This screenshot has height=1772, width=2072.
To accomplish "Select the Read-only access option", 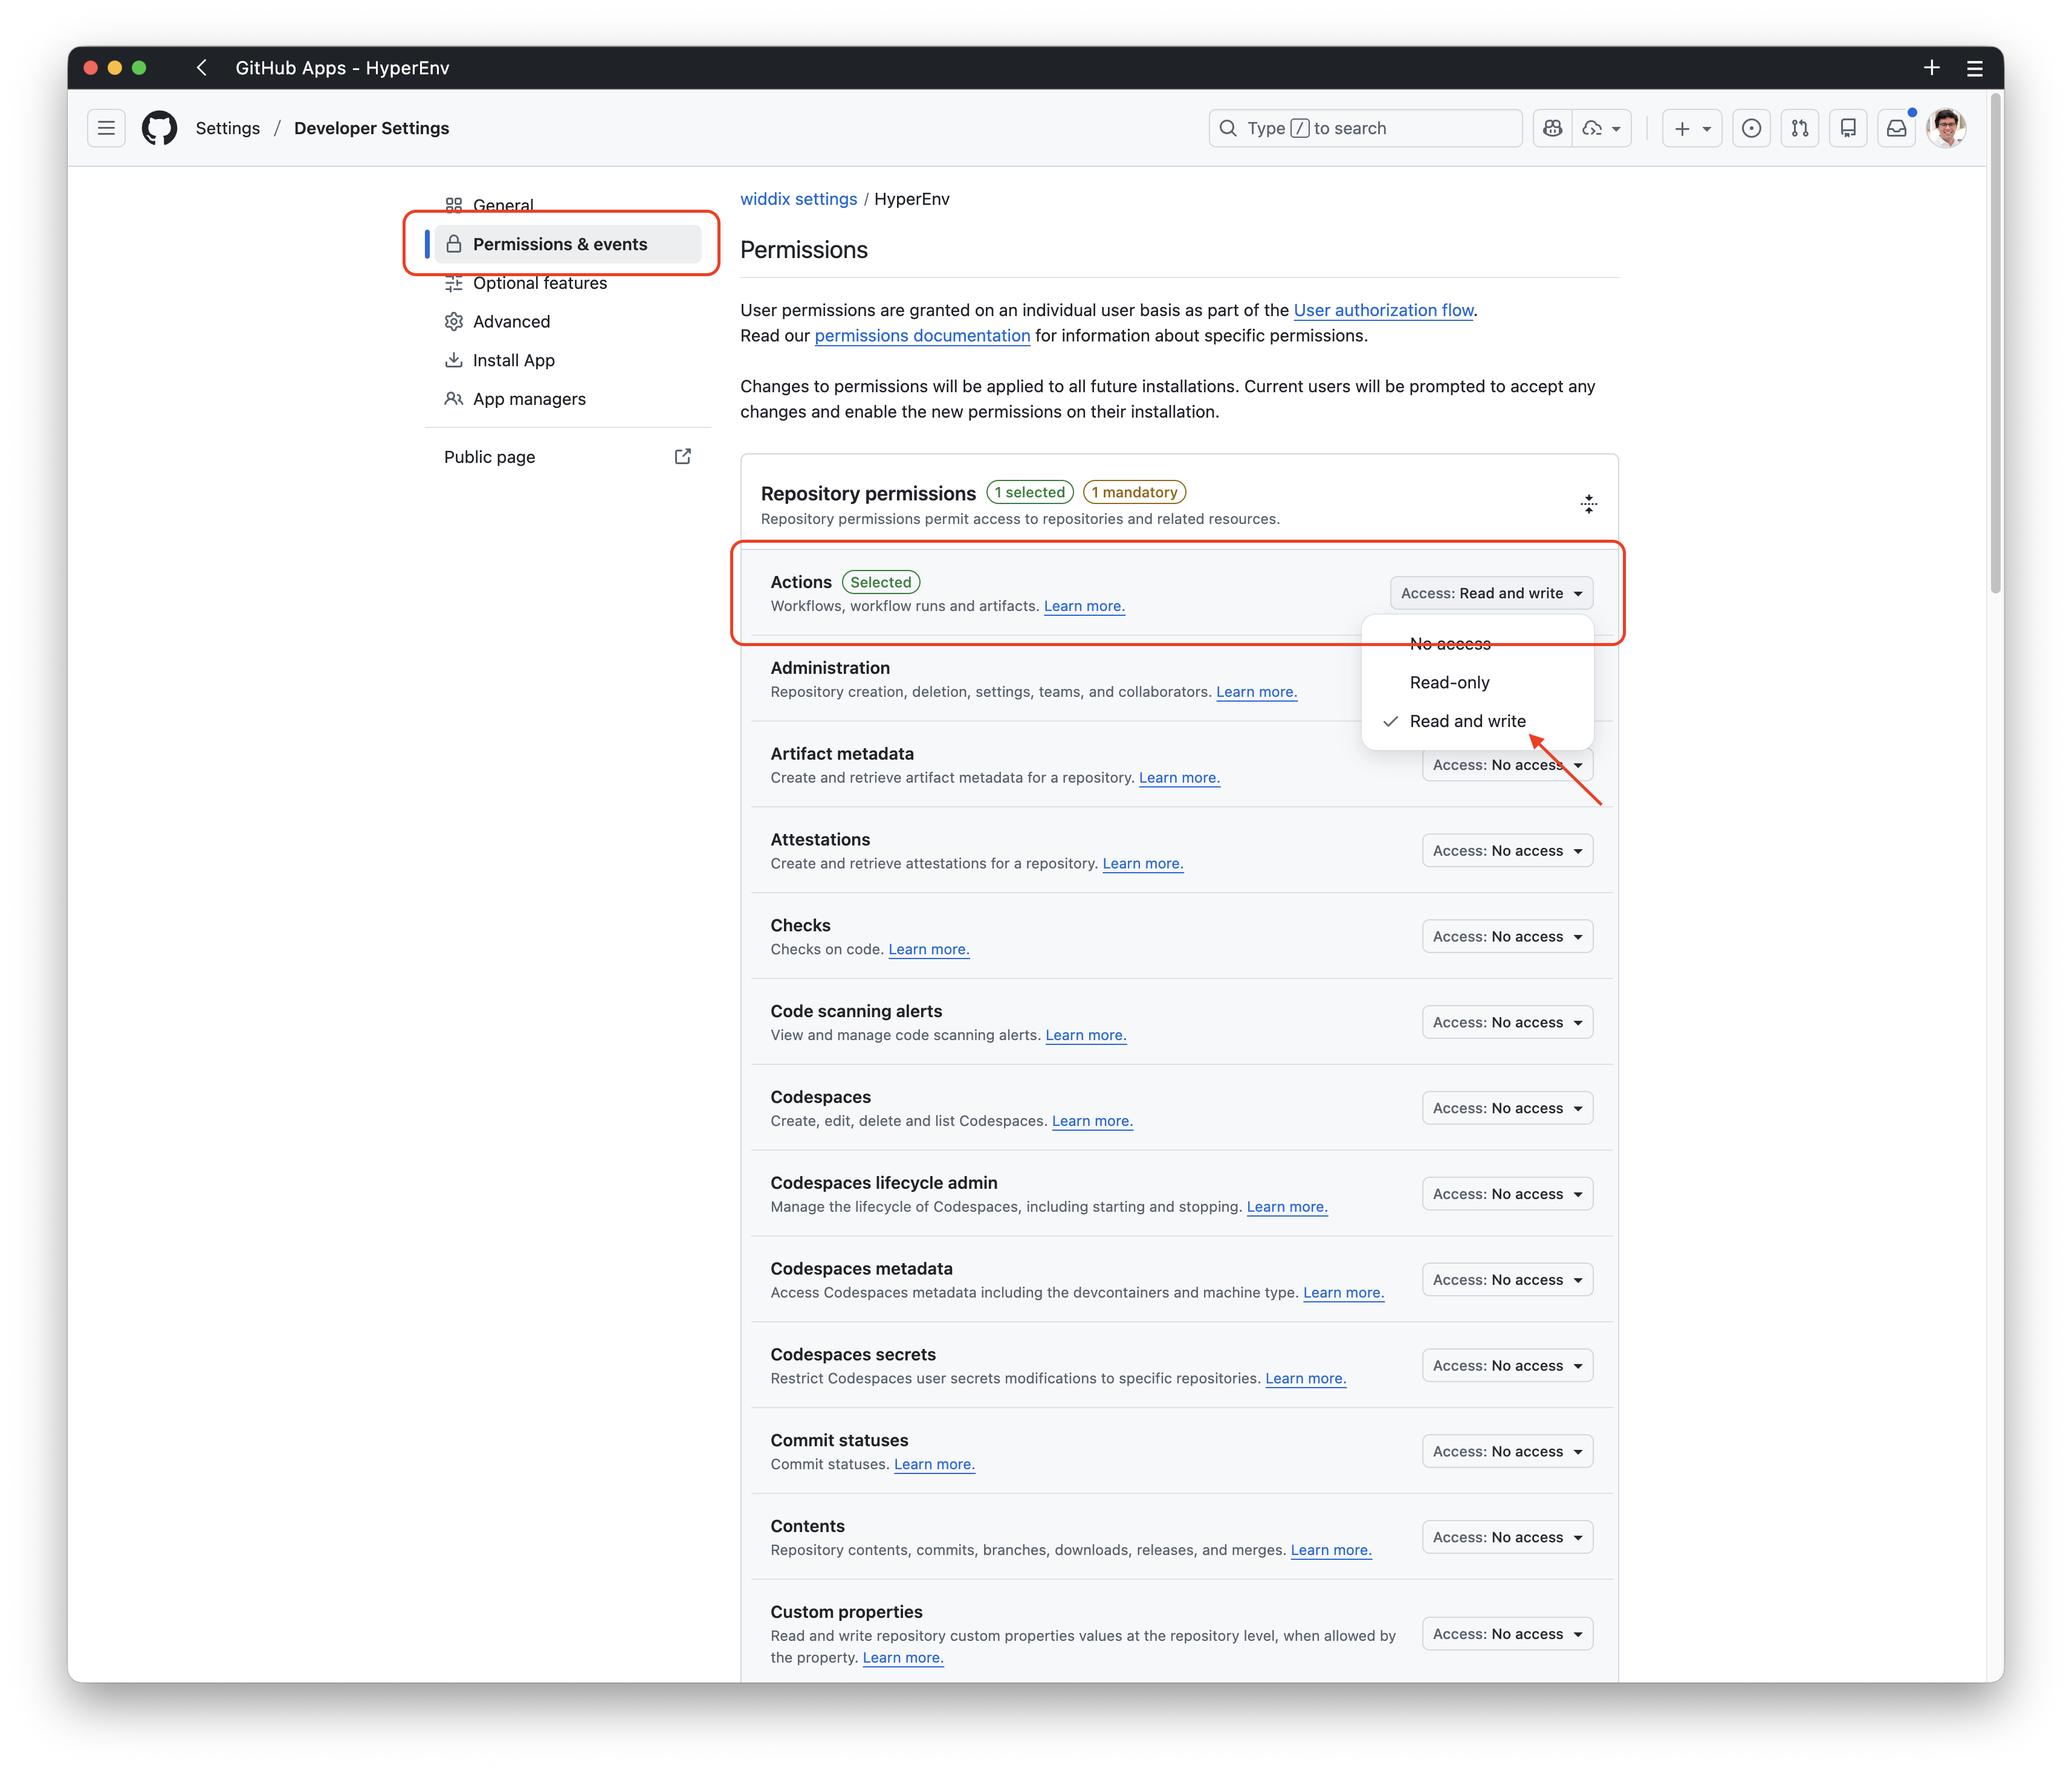I will (1449, 682).
